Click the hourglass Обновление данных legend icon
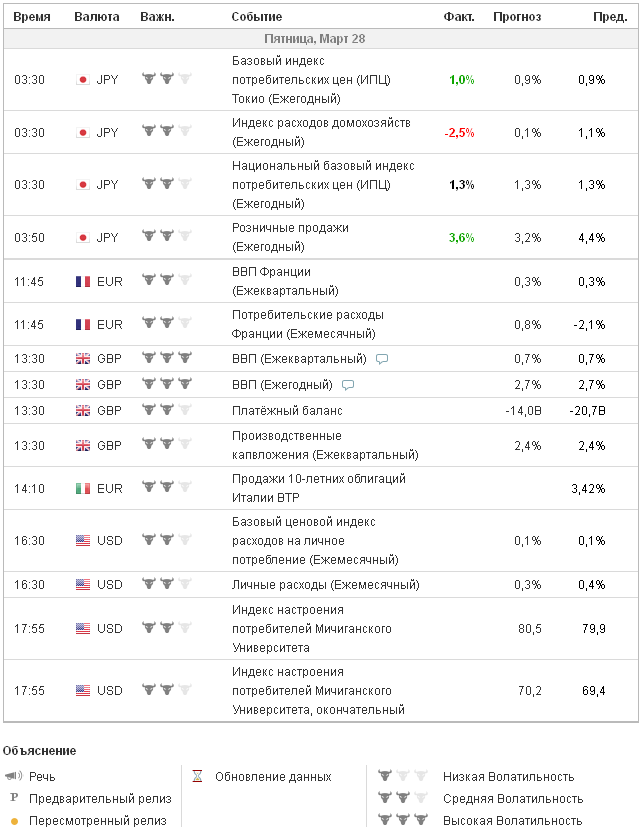 (198, 776)
